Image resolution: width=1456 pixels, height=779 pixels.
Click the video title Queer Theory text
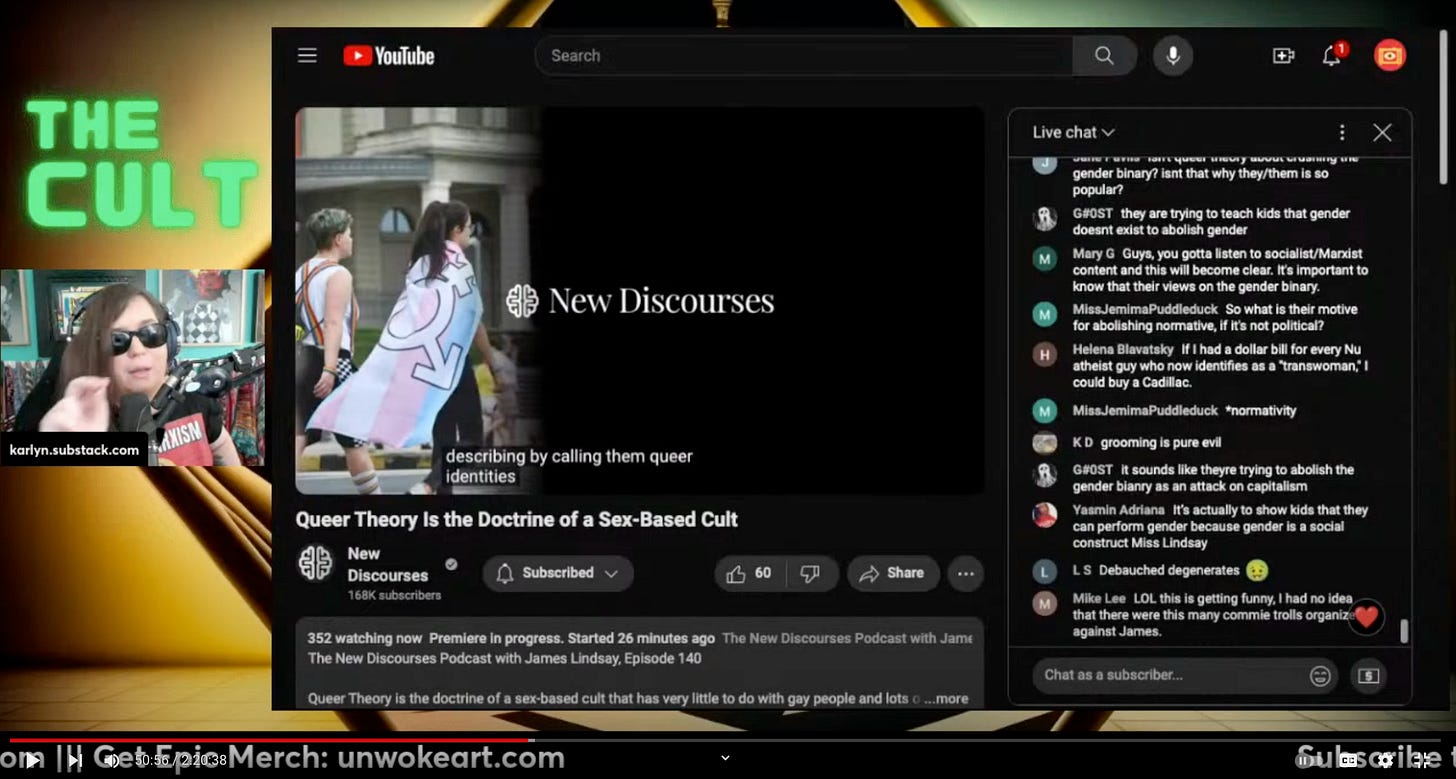coord(516,519)
